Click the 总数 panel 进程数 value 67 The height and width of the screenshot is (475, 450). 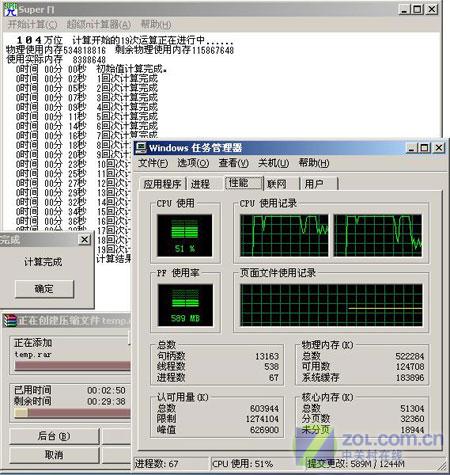coord(274,378)
